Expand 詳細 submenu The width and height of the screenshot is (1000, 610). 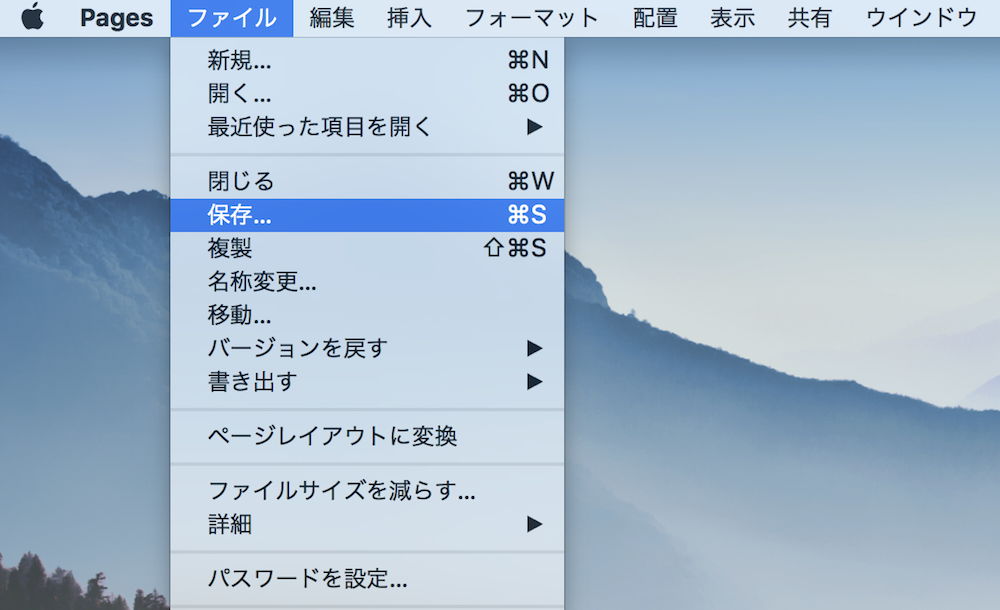367,524
